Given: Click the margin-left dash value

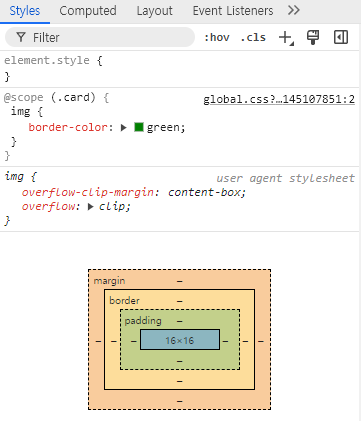Looking at the screenshot, I should click(x=98, y=341).
